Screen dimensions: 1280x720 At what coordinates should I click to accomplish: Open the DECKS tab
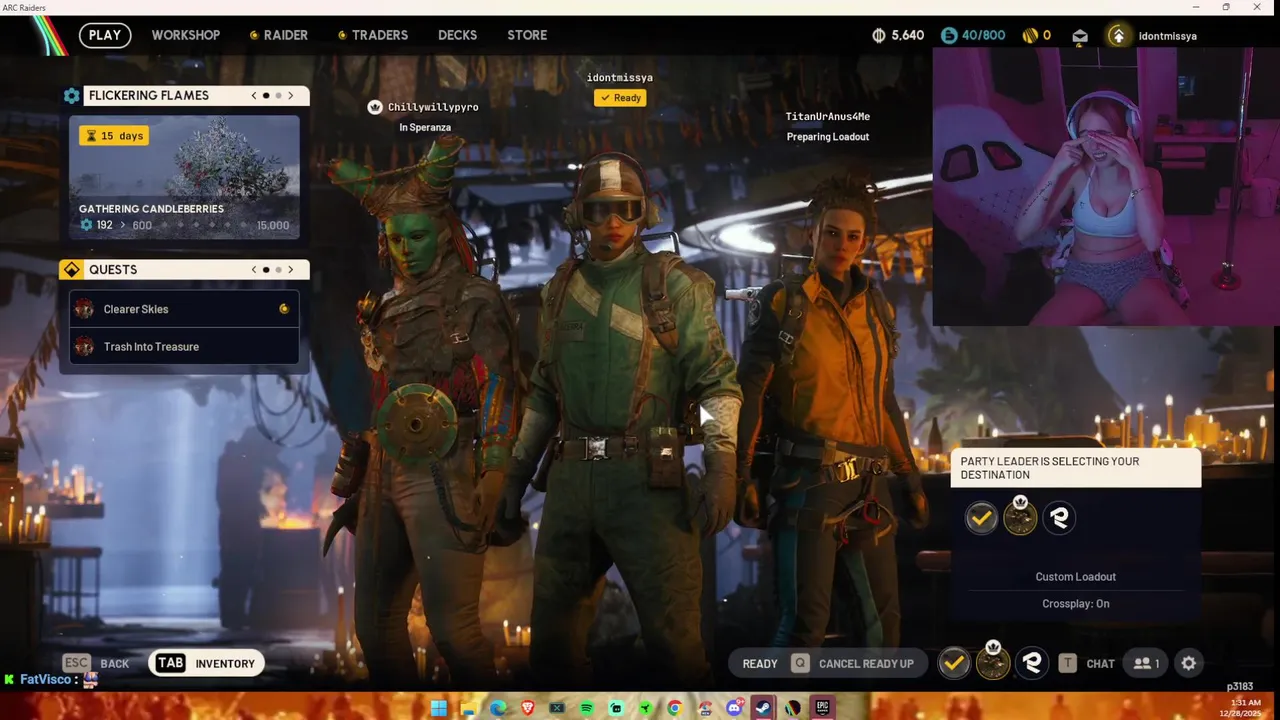pyautogui.click(x=457, y=35)
